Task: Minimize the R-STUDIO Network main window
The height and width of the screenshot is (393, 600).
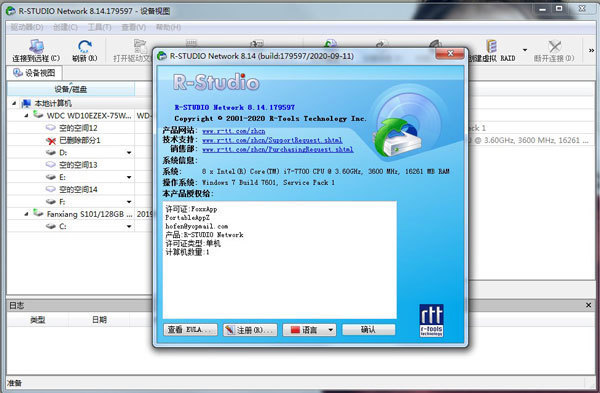Action: pos(542,9)
